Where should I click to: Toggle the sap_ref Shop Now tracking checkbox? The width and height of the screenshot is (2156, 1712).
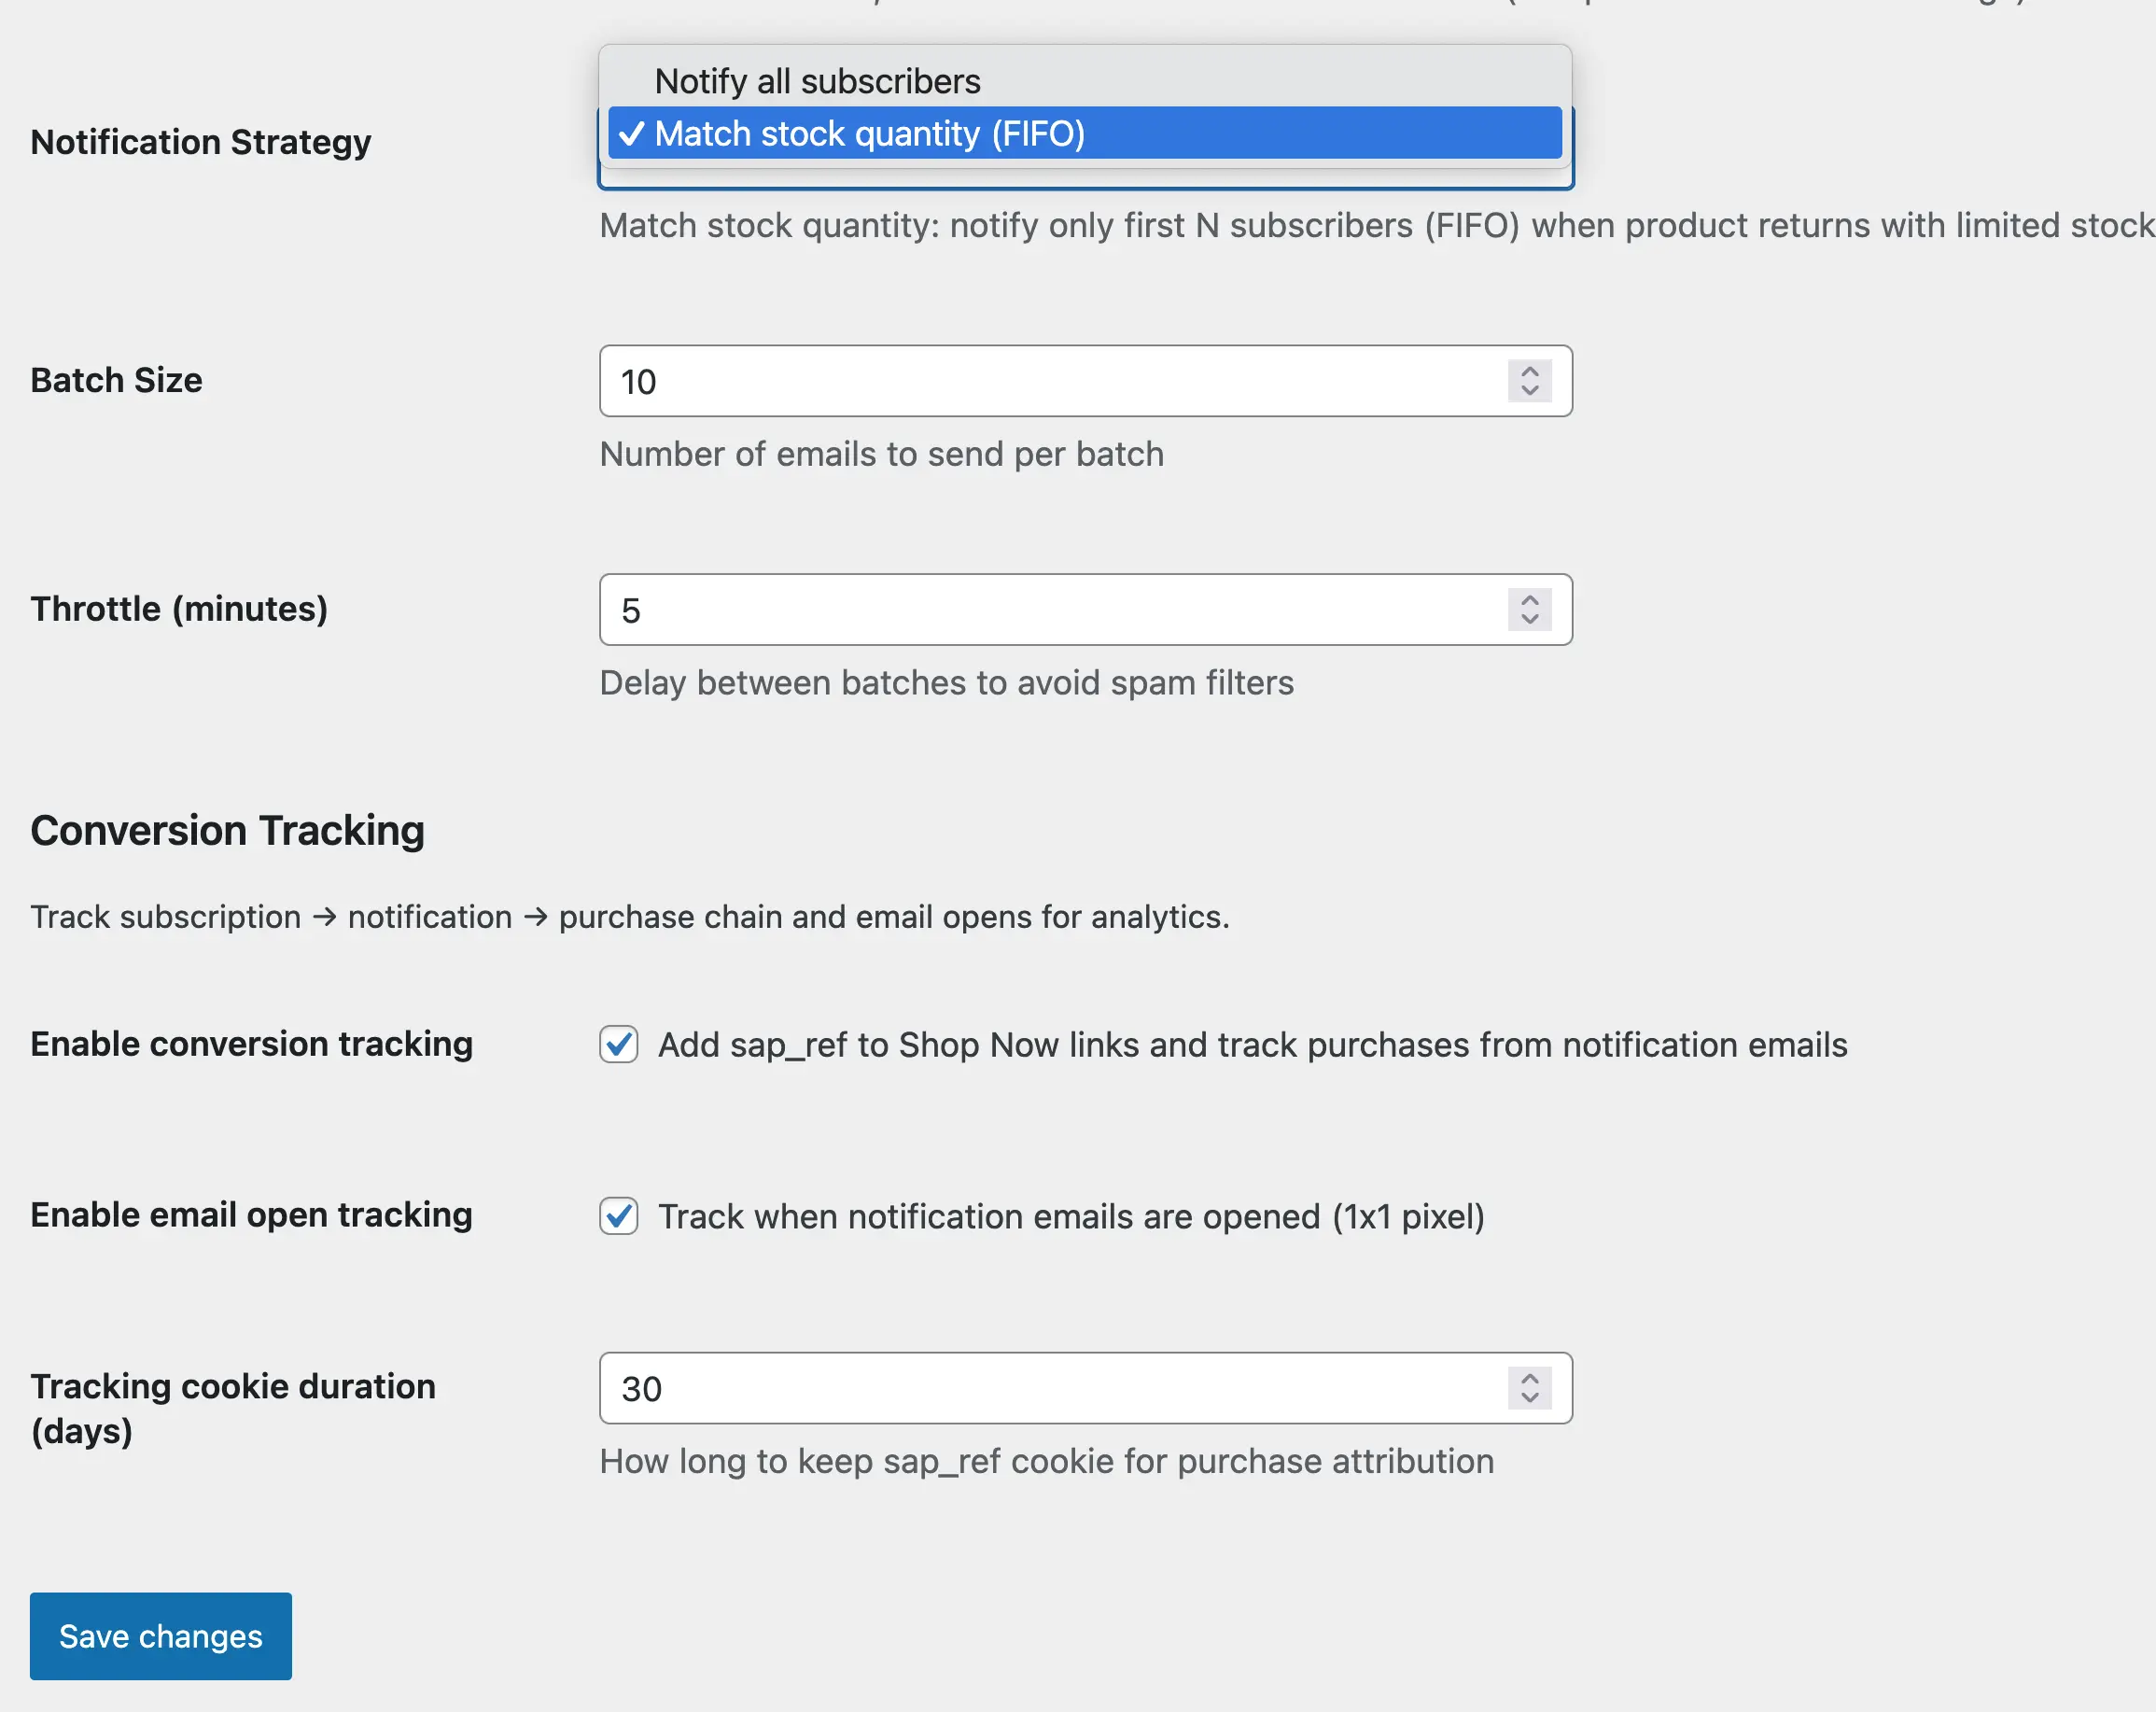click(x=619, y=1045)
